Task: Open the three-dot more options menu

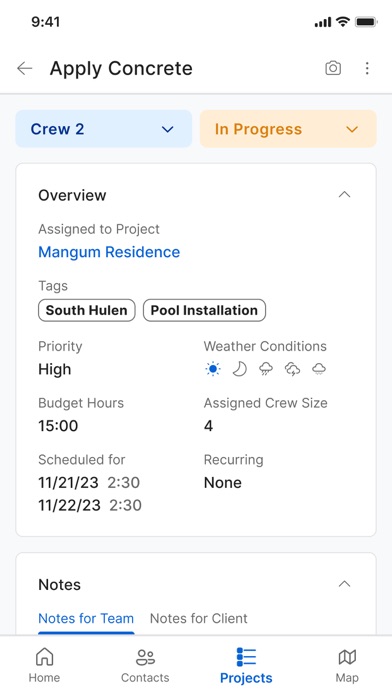Action: point(367,68)
